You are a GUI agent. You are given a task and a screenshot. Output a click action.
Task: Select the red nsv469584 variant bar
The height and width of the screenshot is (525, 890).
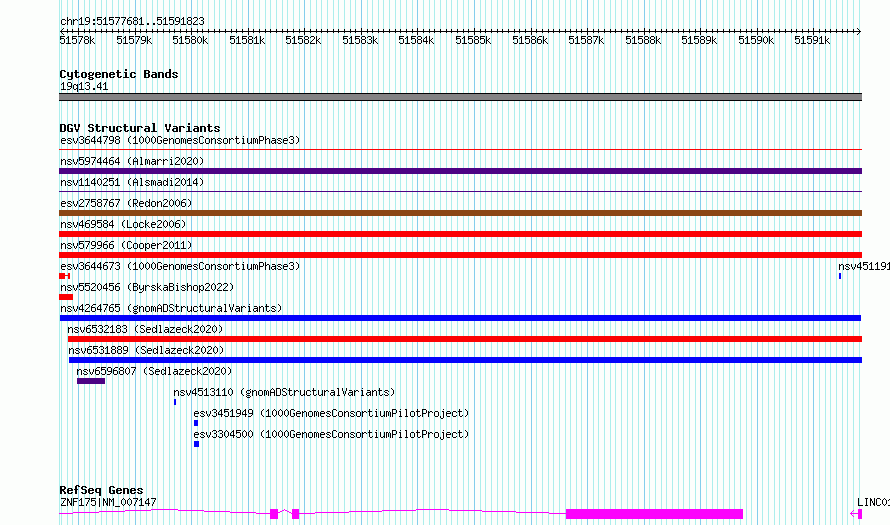pyautogui.click(x=460, y=234)
